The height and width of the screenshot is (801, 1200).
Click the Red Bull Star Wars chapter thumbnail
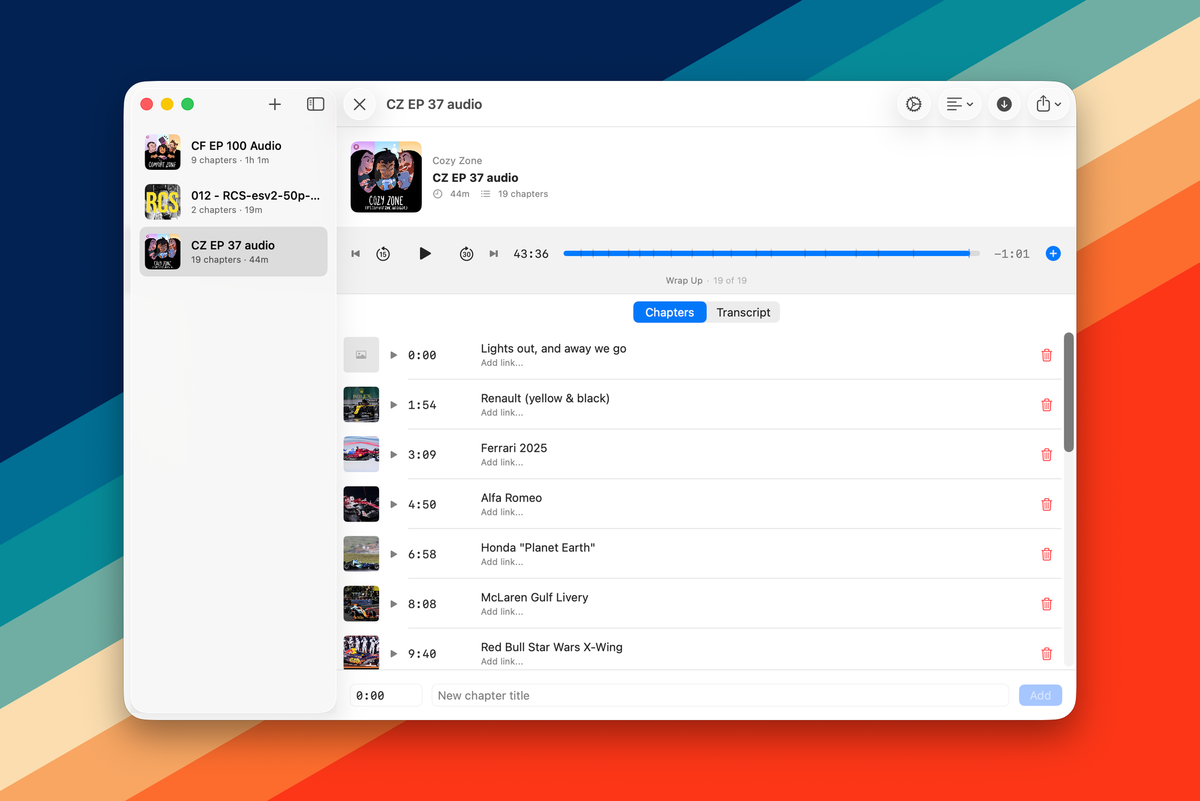point(361,652)
